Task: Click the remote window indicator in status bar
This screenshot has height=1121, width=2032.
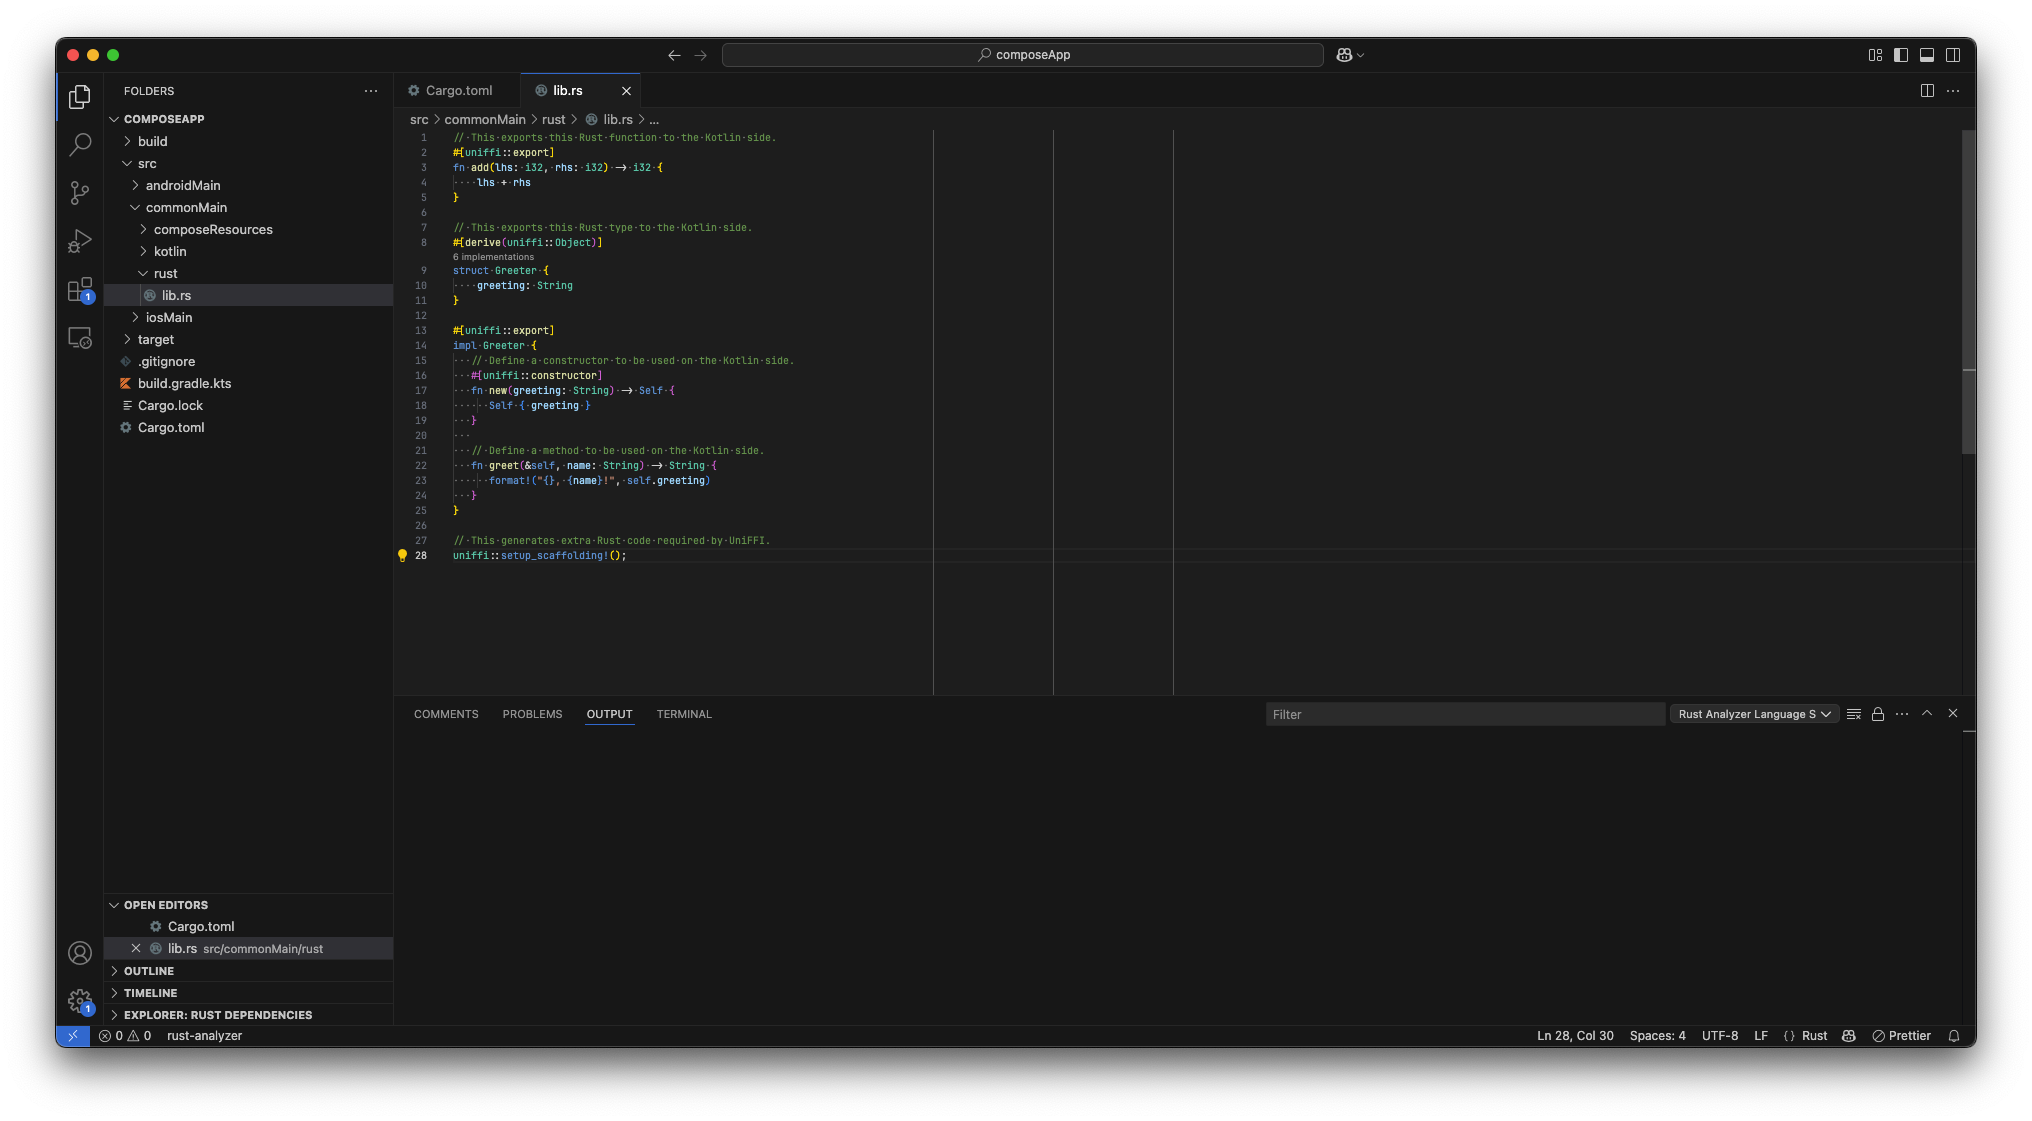Action: pyautogui.click(x=73, y=1036)
